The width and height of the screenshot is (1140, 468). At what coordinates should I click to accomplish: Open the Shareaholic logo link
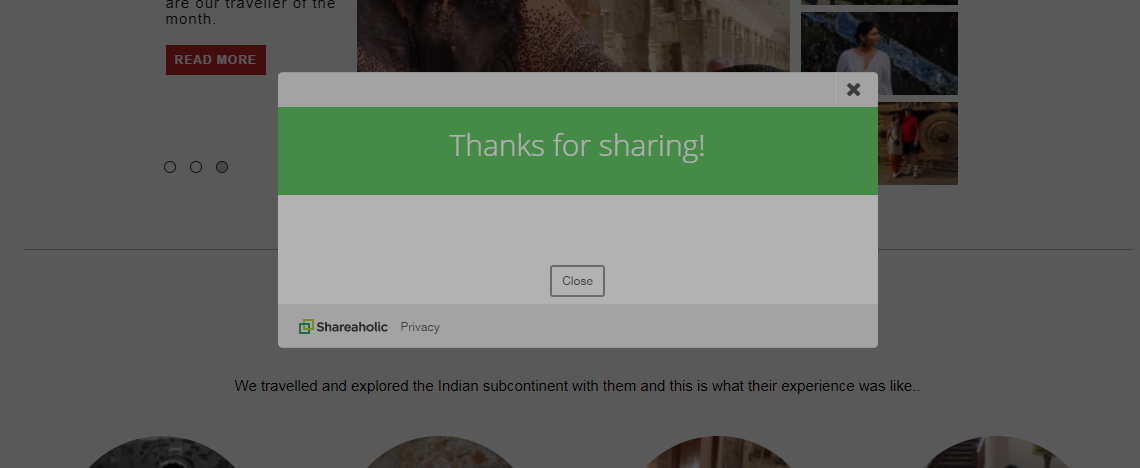tap(343, 327)
